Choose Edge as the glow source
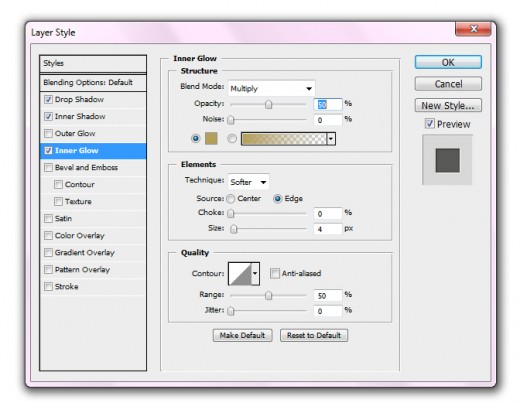The height and width of the screenshot is (403, 520). 277,199
